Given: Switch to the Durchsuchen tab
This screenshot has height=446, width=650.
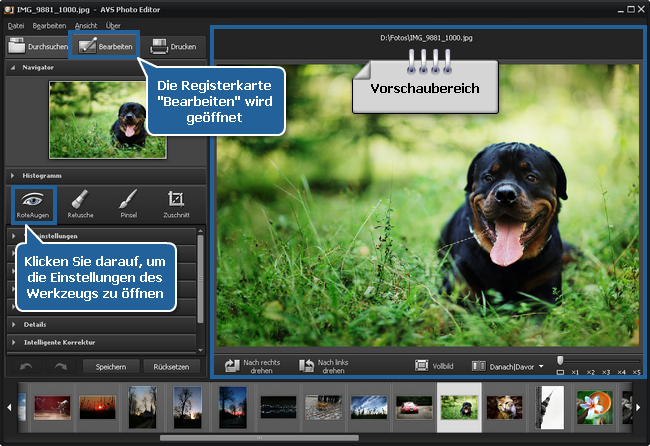Looking at the screenshot, I should click(38, 46).
